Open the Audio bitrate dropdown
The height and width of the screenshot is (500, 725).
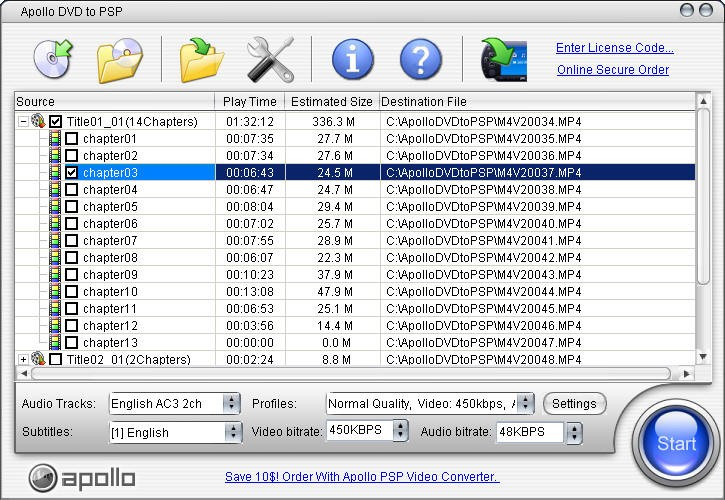click(x=574, y=432)
